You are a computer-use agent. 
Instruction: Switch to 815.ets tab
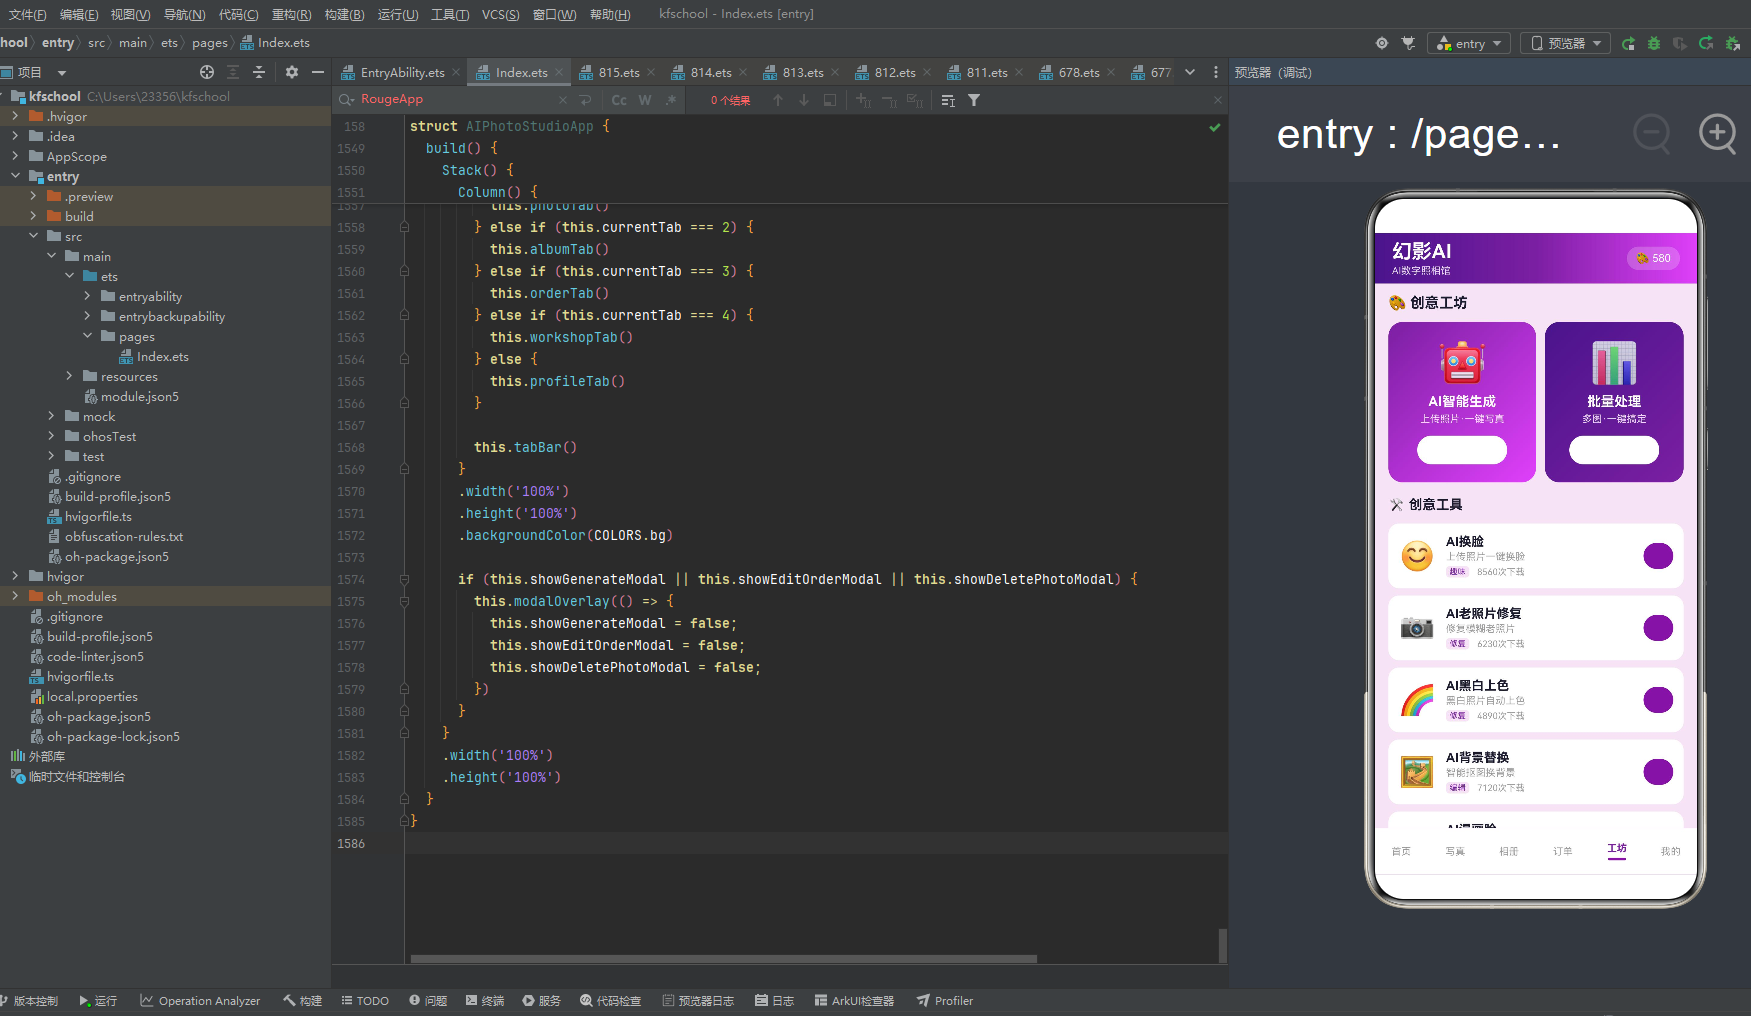coord(618,72)
